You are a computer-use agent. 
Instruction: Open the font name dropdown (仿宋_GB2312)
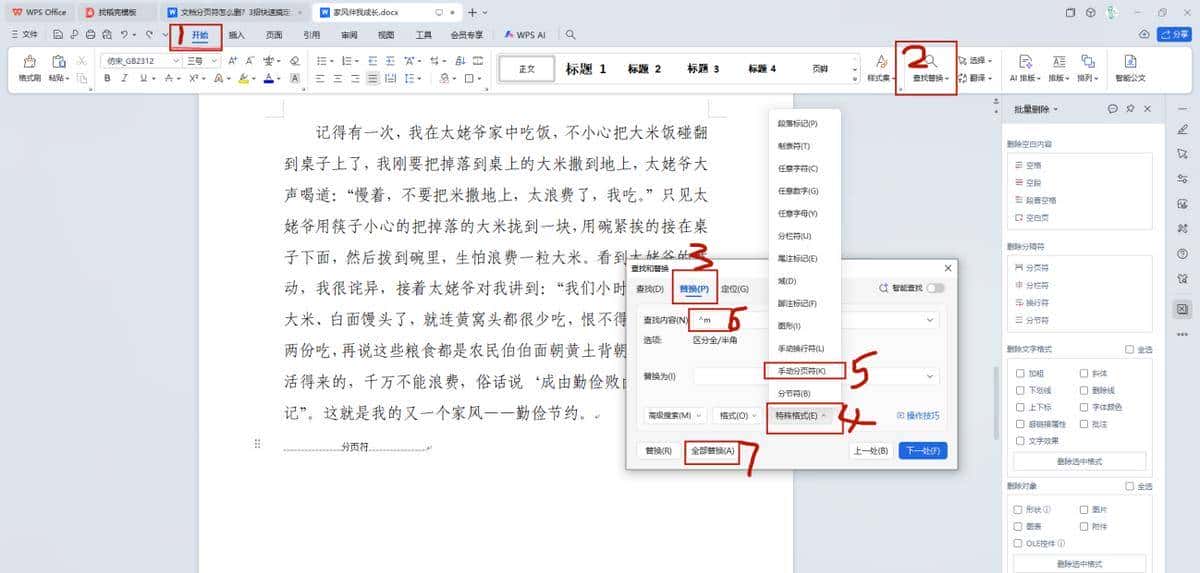[x=176, y=60]
